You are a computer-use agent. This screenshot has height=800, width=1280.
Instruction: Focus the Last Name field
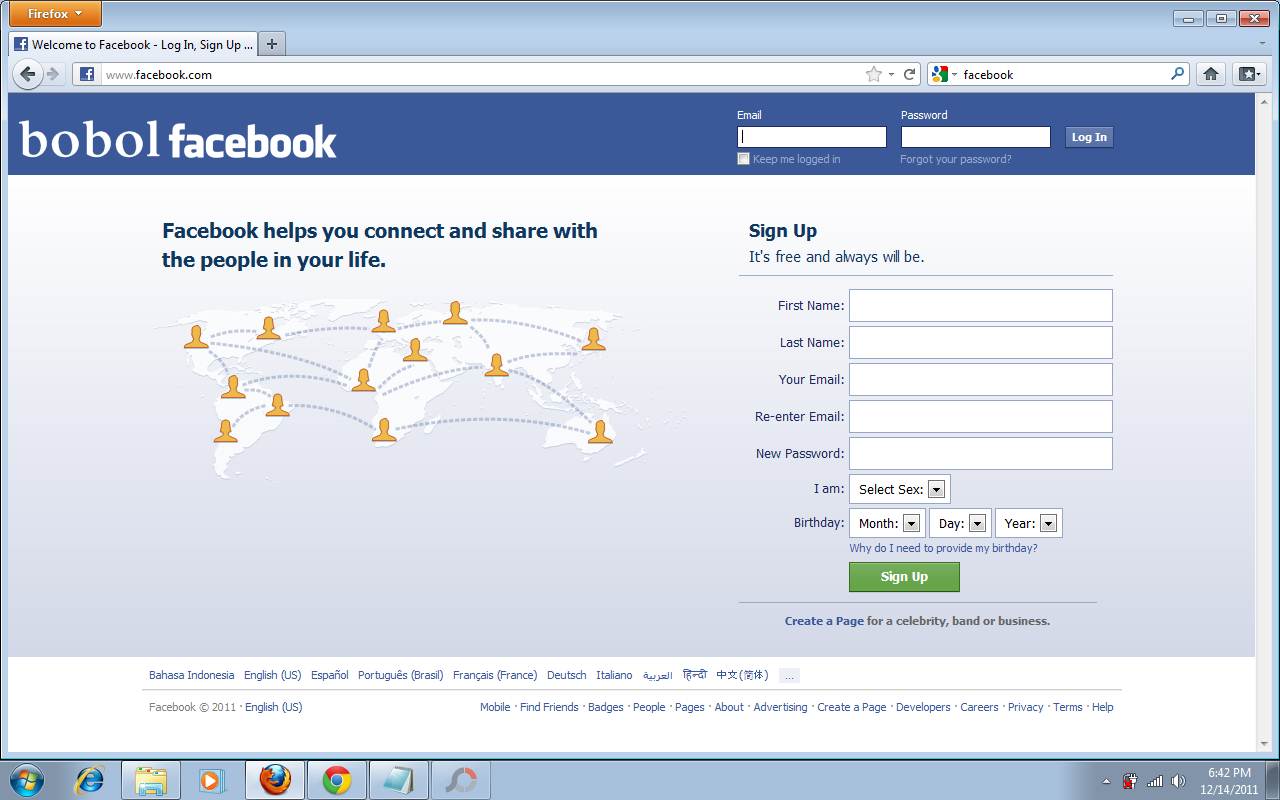pyautogui.click(x=981, y=342)
